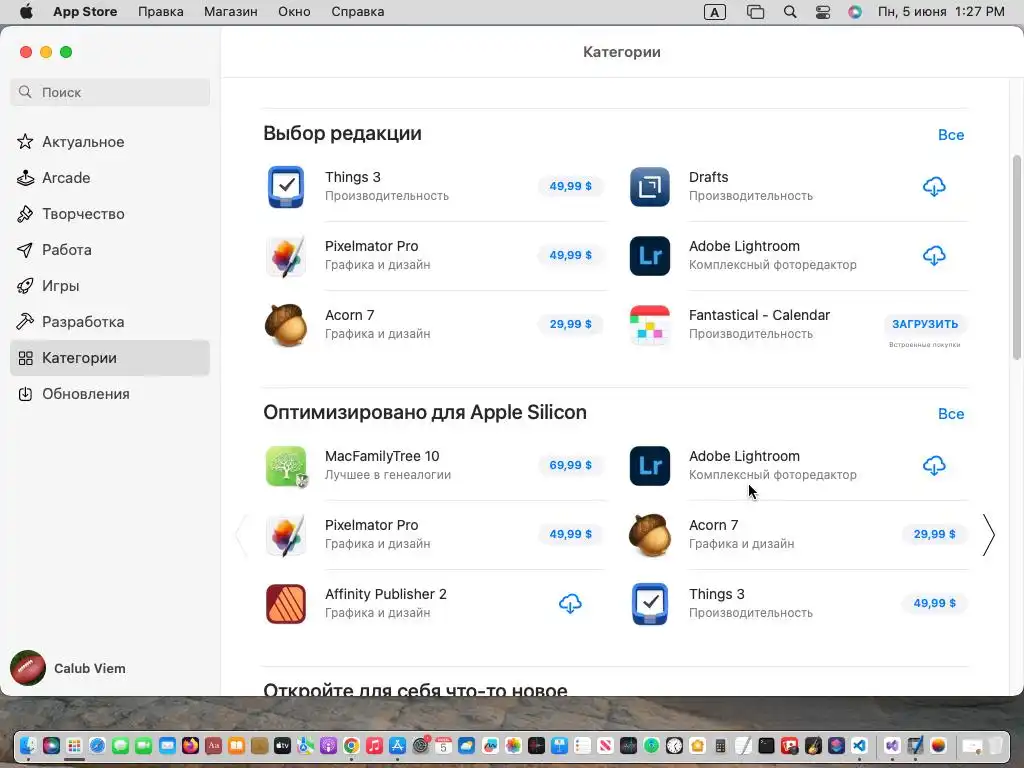Image resolution: width=1024 pixels, height=768 pixels.
Task: Download Adobe Lightroom in Apple Silicon section
Action: (x=934, y=466)
